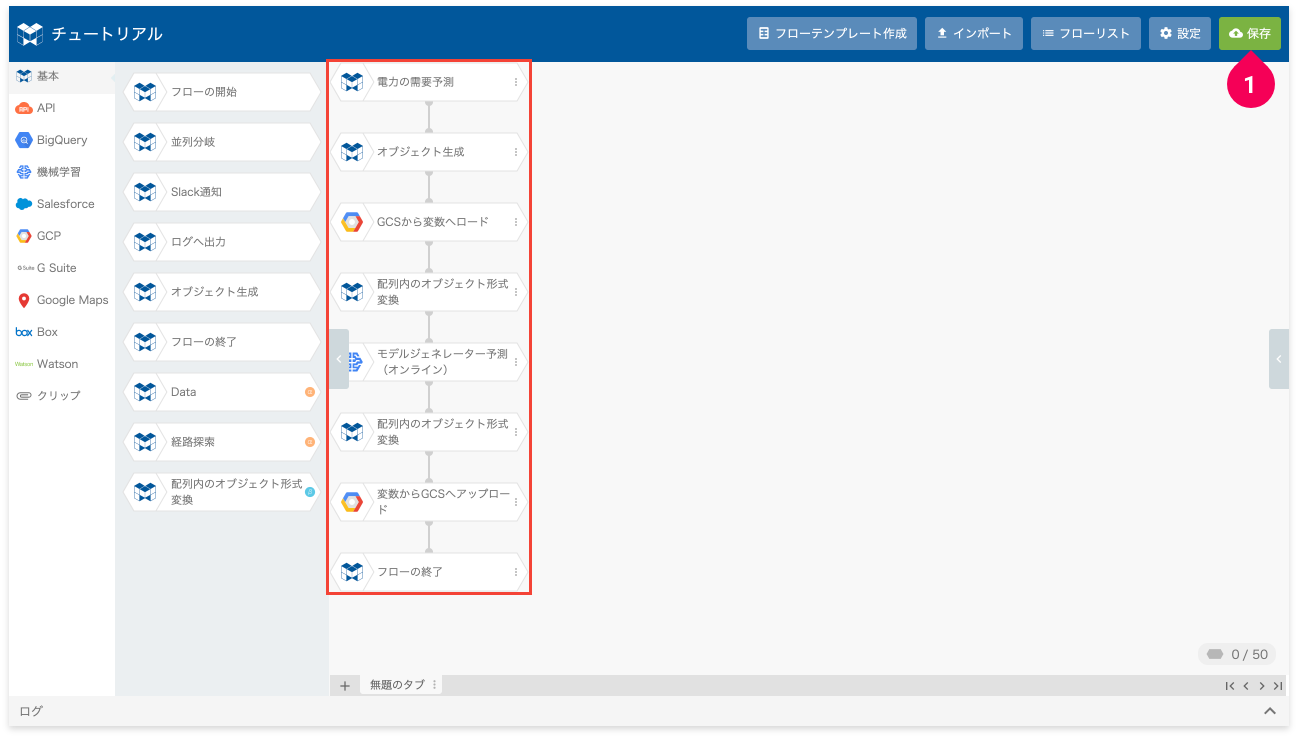Open menu dots on モデルジェネレーター予測 block

pos(516,362)
